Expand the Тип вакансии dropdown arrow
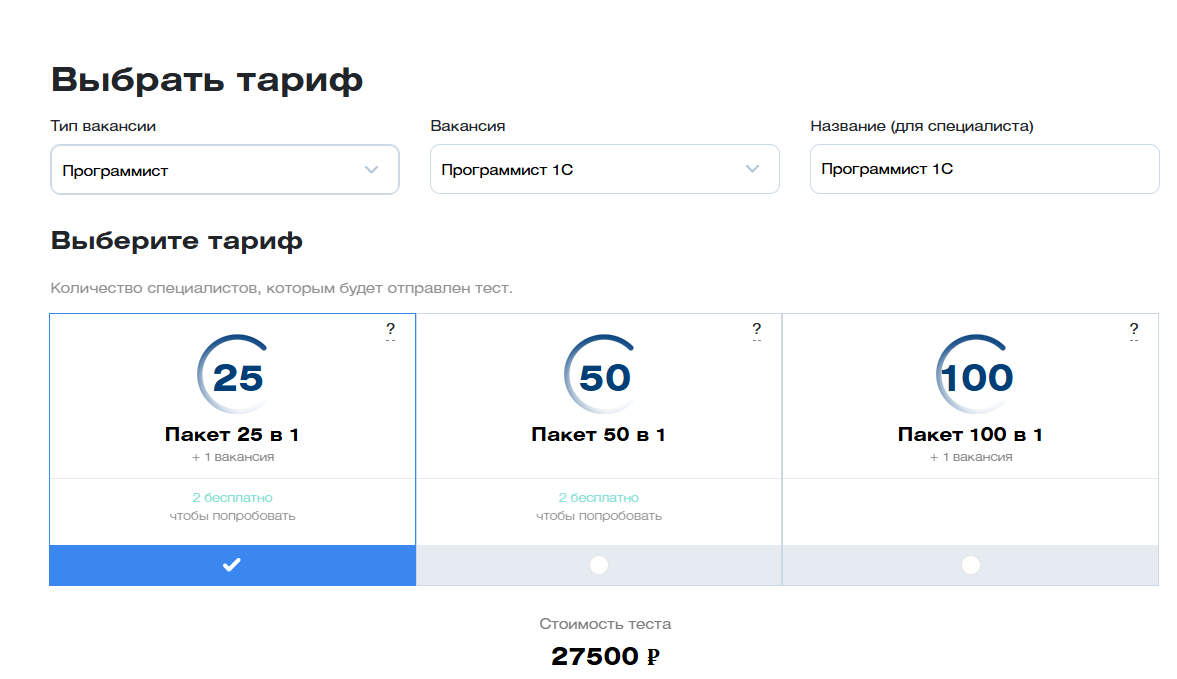1177x679 pixels. click(372, 170)
